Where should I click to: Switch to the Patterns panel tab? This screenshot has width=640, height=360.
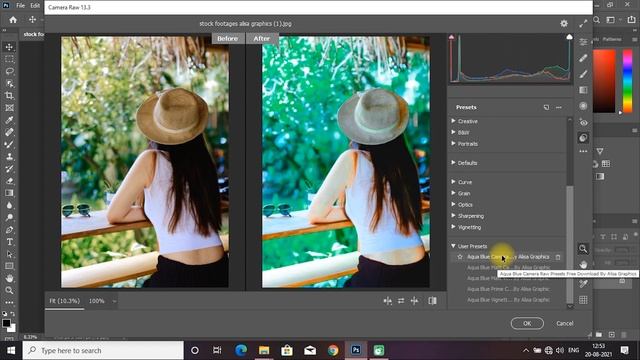coord(612,39)
